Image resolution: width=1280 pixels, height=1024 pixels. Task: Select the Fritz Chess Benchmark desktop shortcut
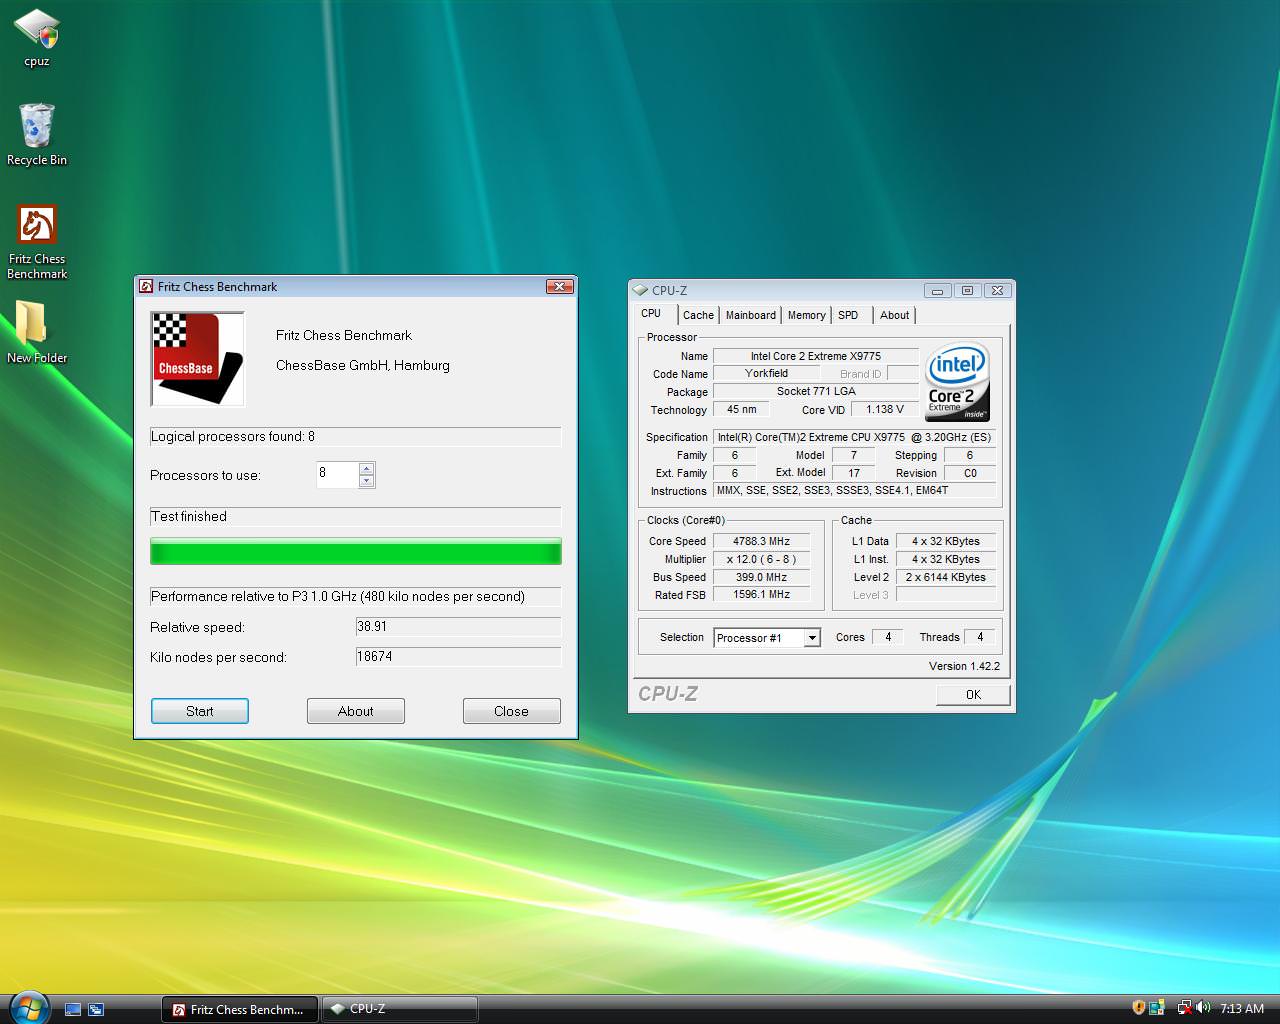point(37,242)
